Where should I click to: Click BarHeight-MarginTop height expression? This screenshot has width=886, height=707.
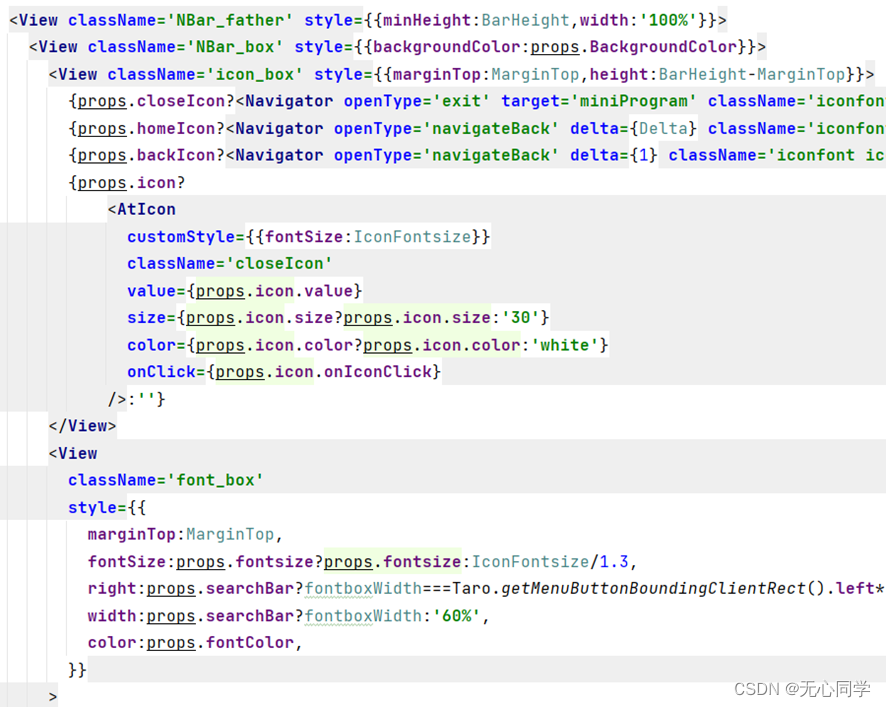[x=752, y=75]
